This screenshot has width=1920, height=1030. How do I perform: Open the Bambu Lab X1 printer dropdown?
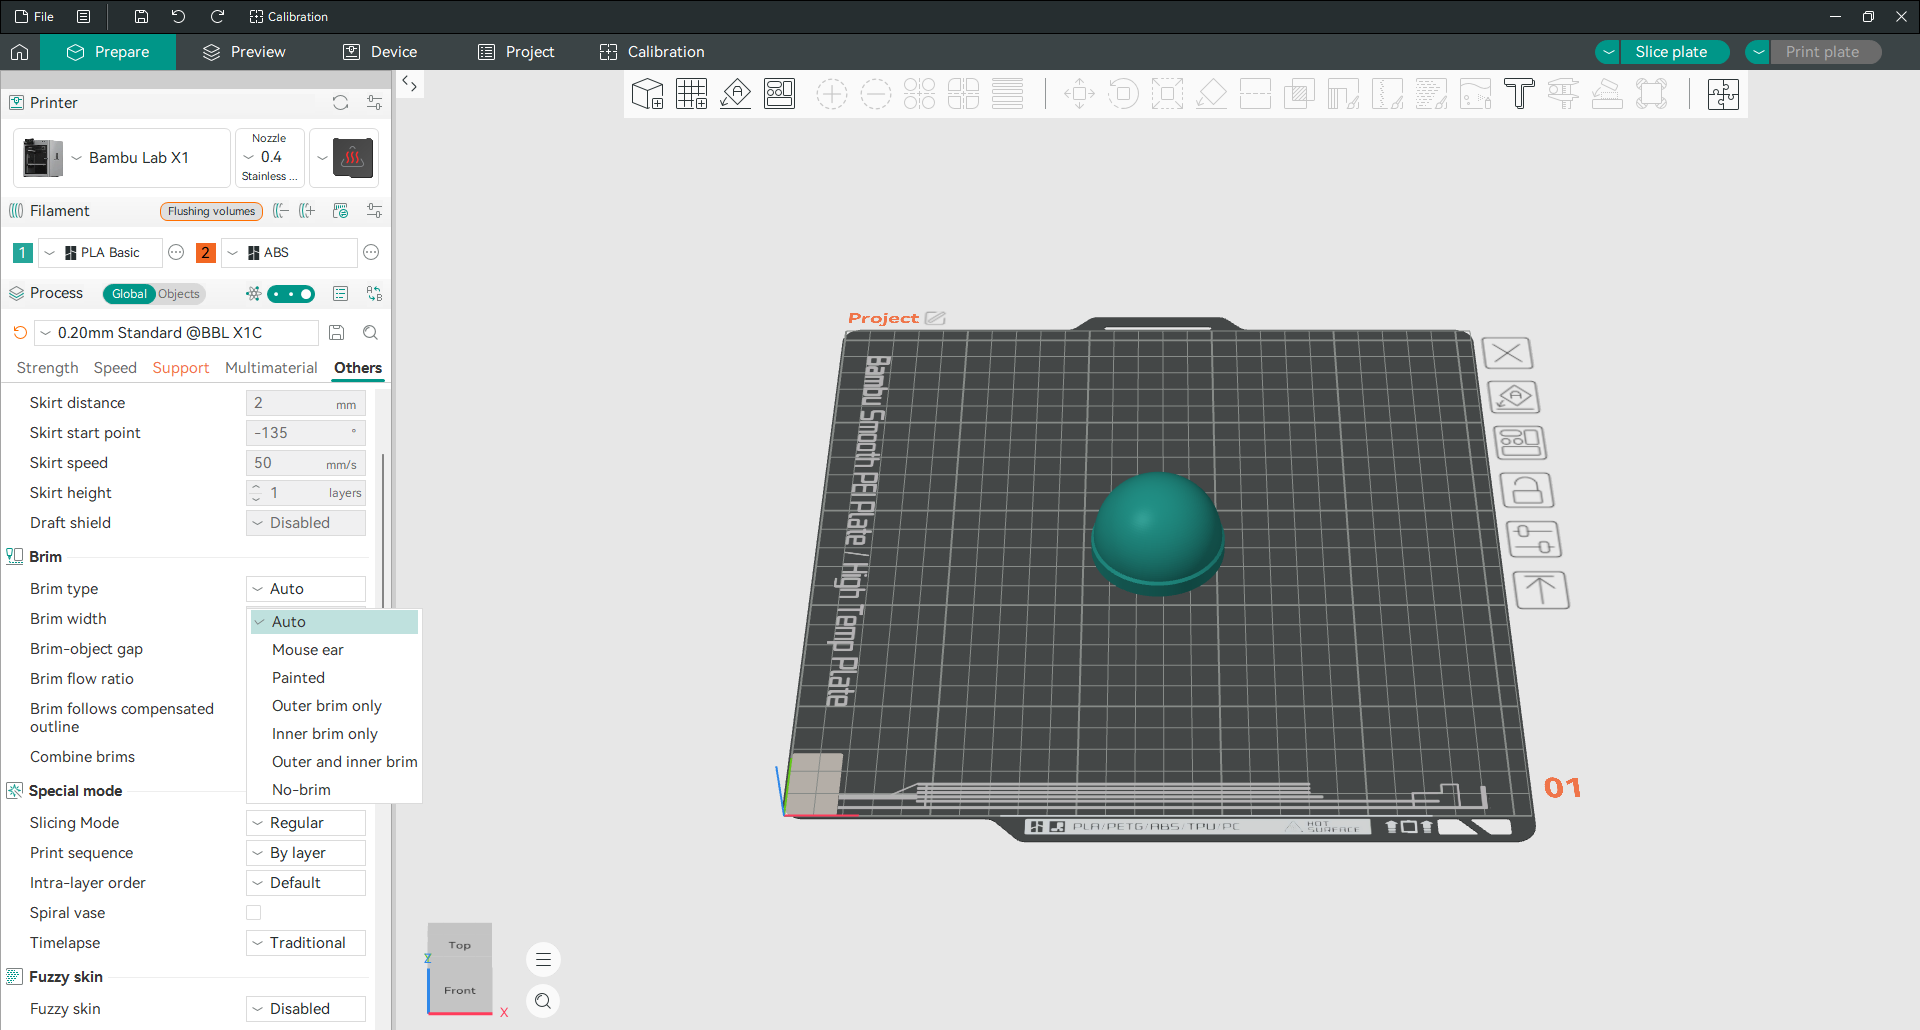click(x=122, y=158)
